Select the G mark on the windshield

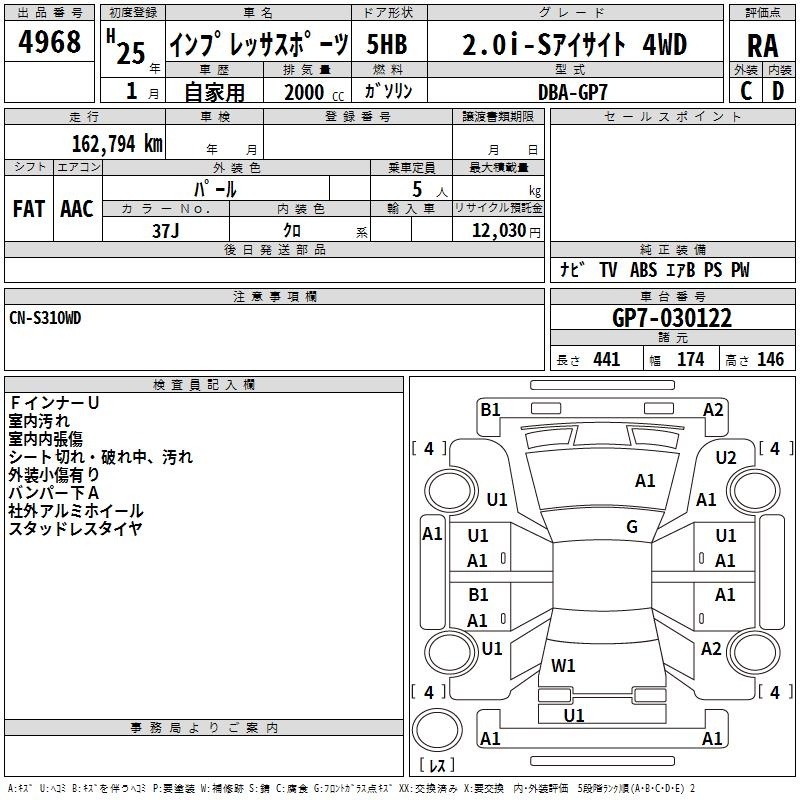point(632,527)
